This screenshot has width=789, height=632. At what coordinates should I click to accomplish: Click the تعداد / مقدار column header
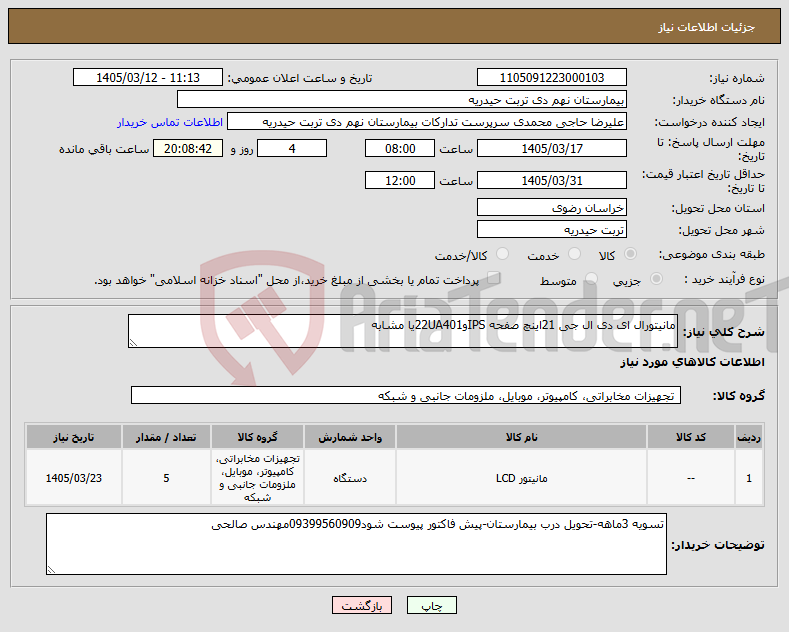(x=166, y=437)
